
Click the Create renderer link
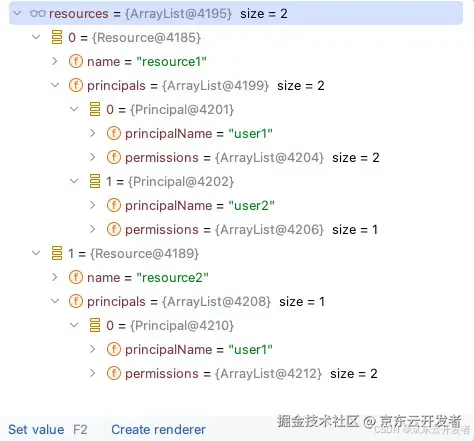158,429
